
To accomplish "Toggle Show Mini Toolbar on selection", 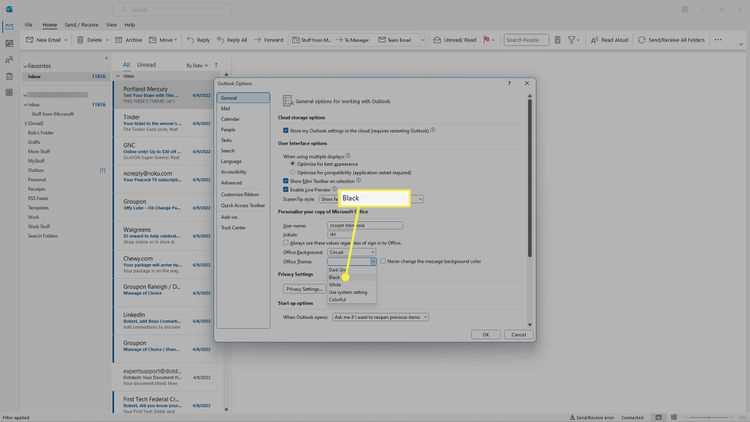I will coord(286,181).
